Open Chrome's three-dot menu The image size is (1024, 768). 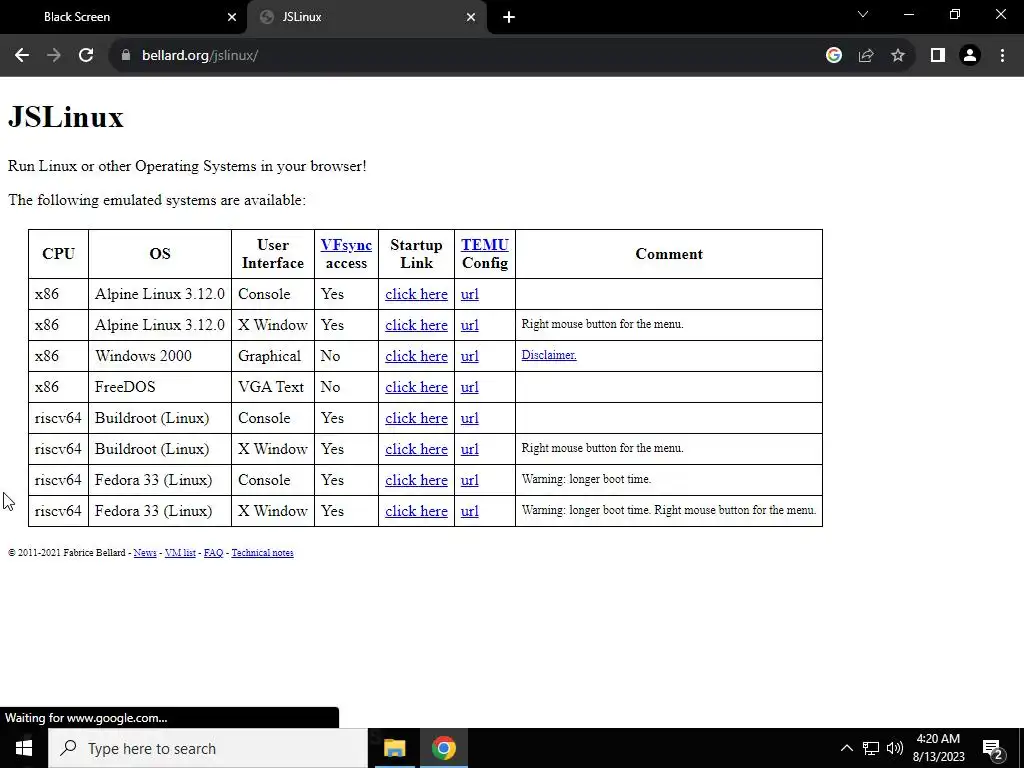point(1002,56)
